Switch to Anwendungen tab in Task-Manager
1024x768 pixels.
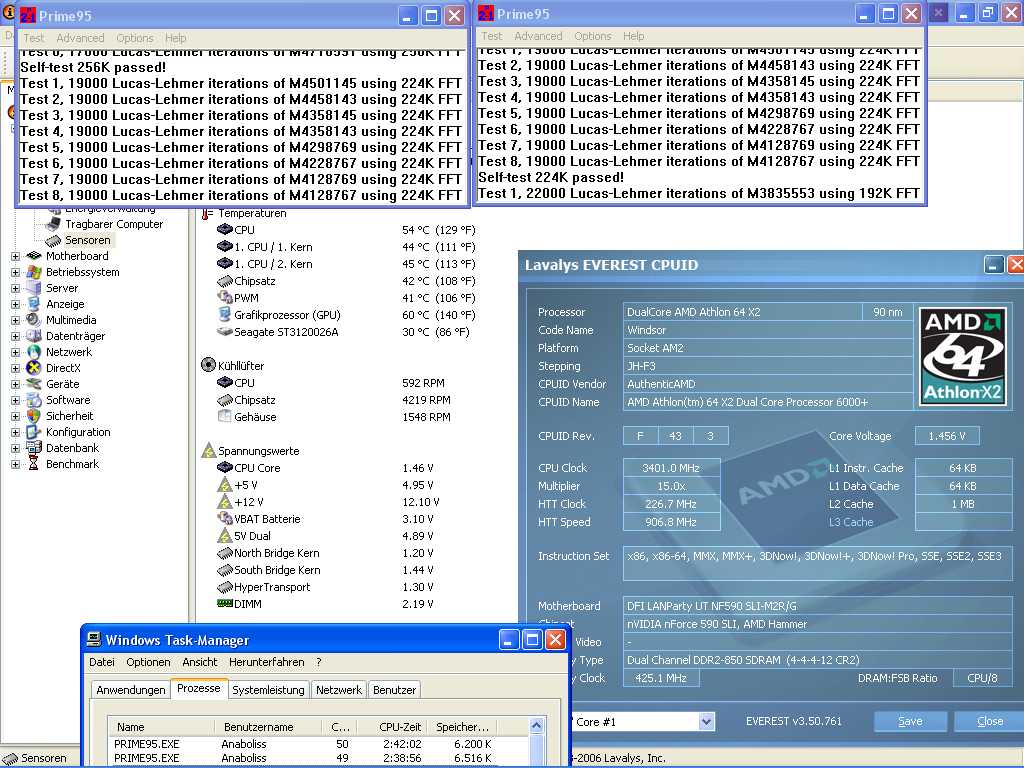point(131,690)
